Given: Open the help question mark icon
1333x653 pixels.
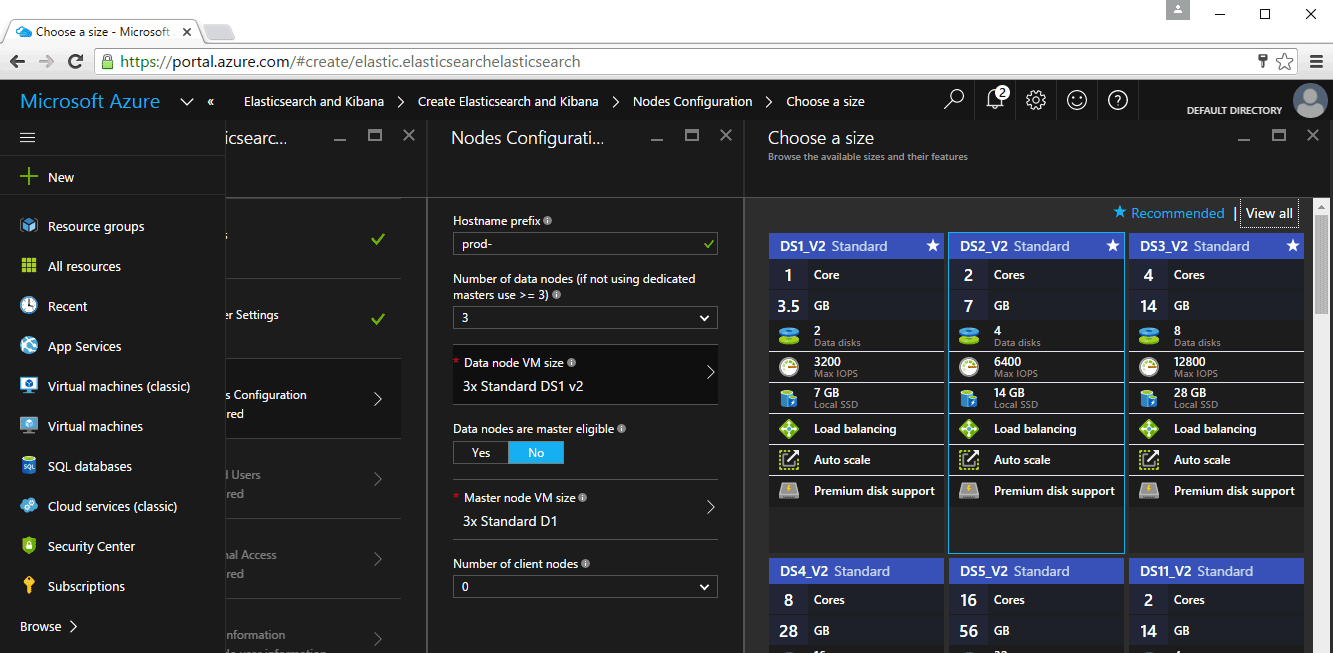Looking at the screenshot, I should tap(1118, 100).
